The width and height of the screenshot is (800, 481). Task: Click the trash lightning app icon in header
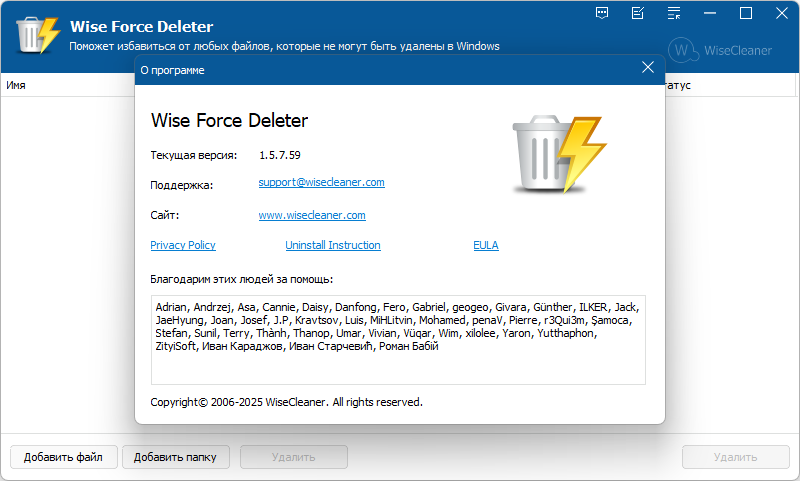tap(38, 35)
